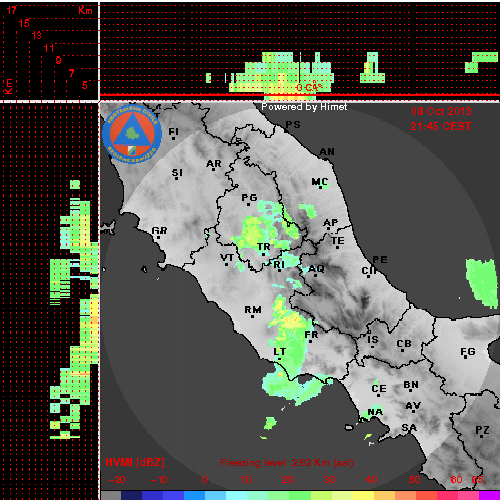Pick the gray swatch starting the color bar
The width and height of the screenshot is (500, 500).
point(111,495)
